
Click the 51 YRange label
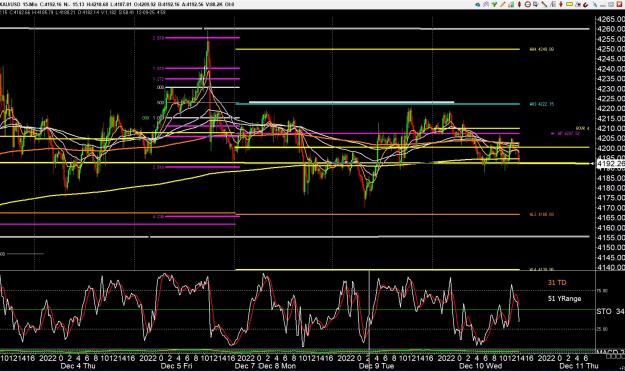click(564, 298)
